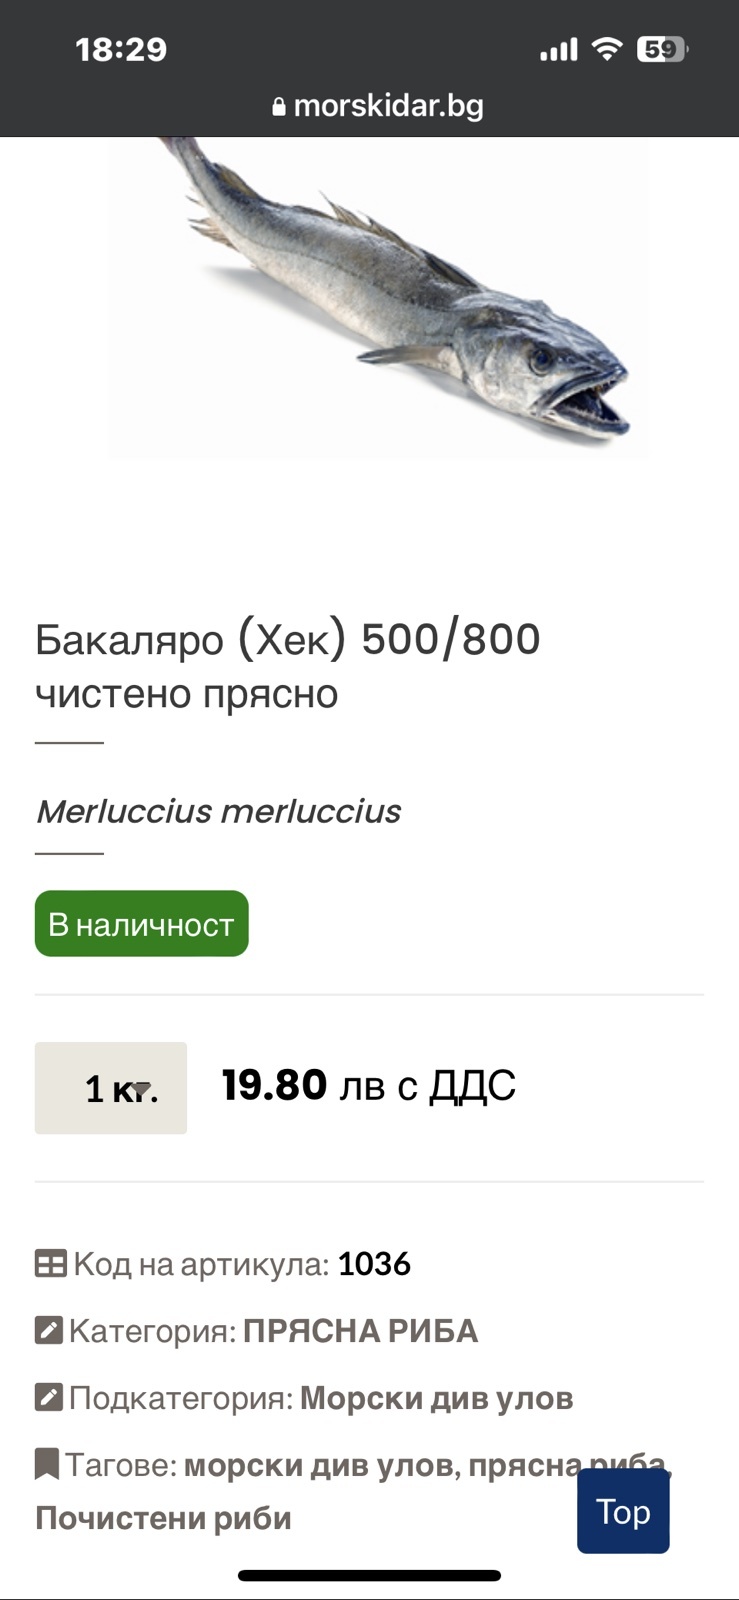
Task: Click the article code table icon
Action: (x=50, y=1264)
